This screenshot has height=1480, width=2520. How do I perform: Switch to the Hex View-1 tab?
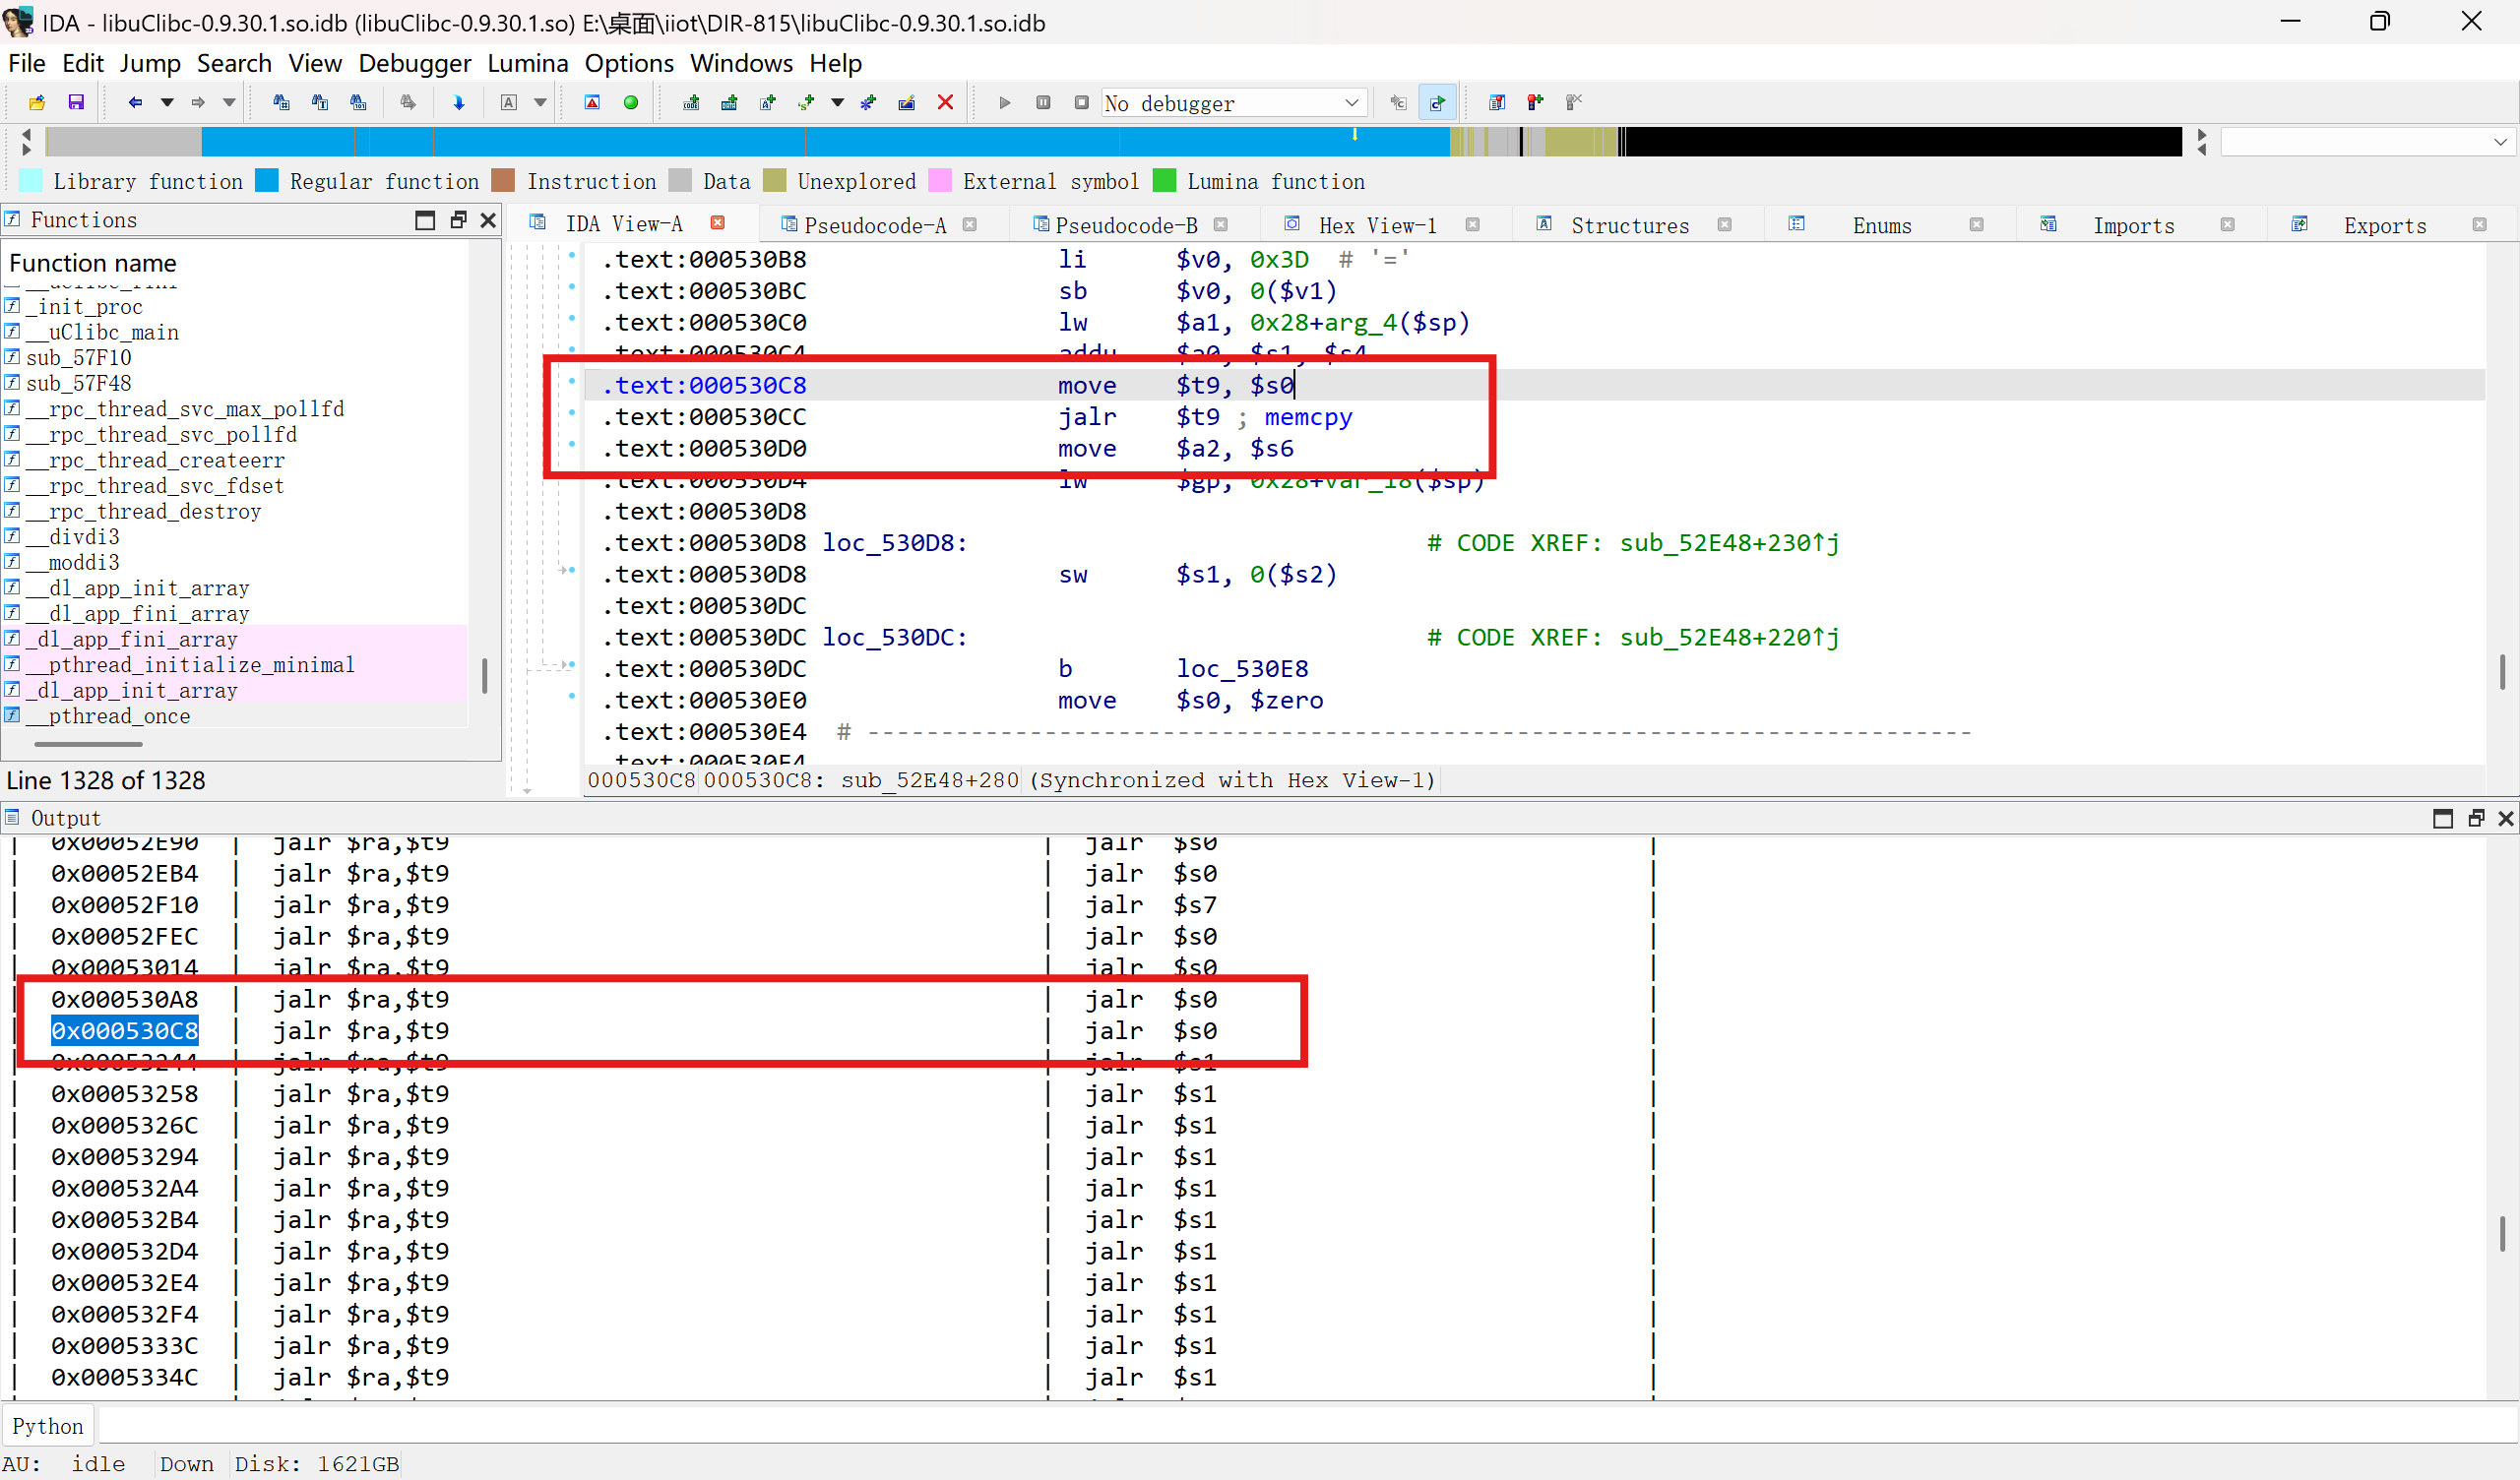click(1377, 225)
